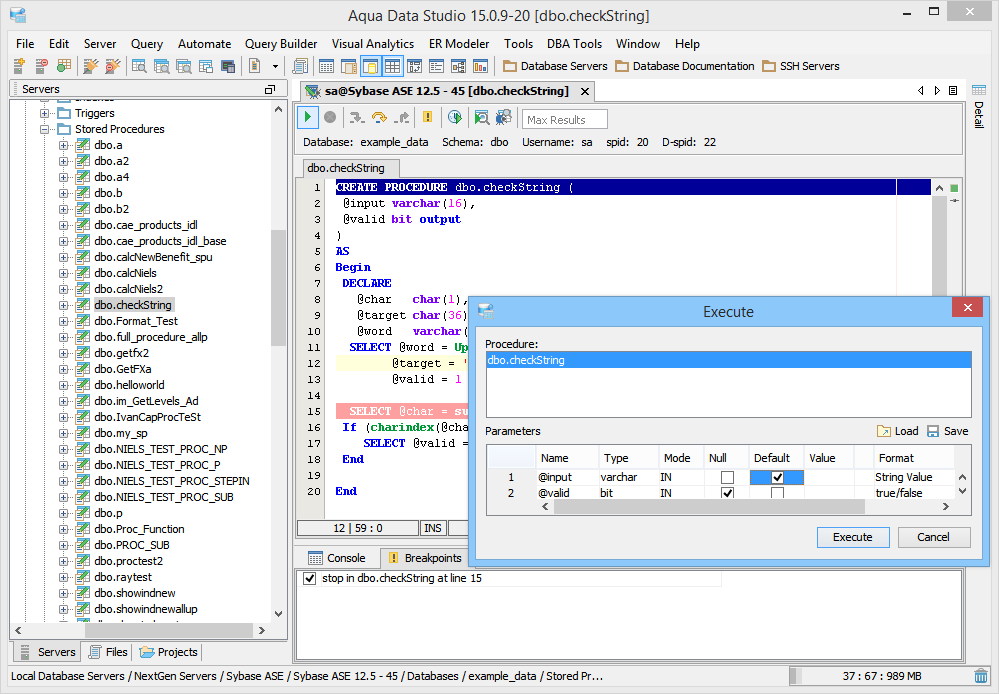Screen dimensions: 999x694
Task: Collapse the Stored Procedures tree node
Action: point(45,129)
